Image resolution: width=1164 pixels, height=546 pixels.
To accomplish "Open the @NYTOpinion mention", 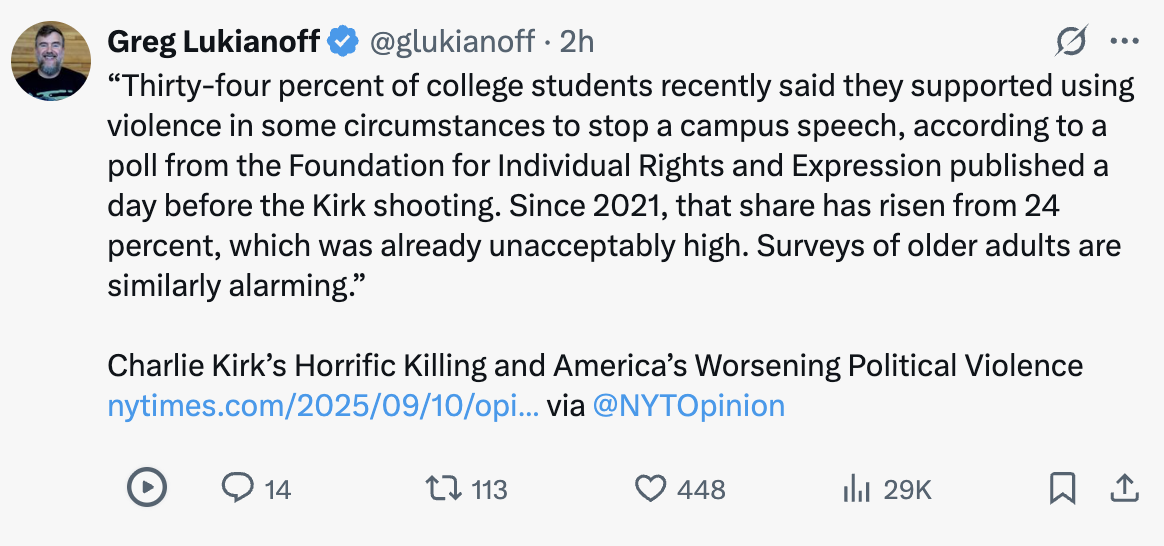I will click(689, 405).
